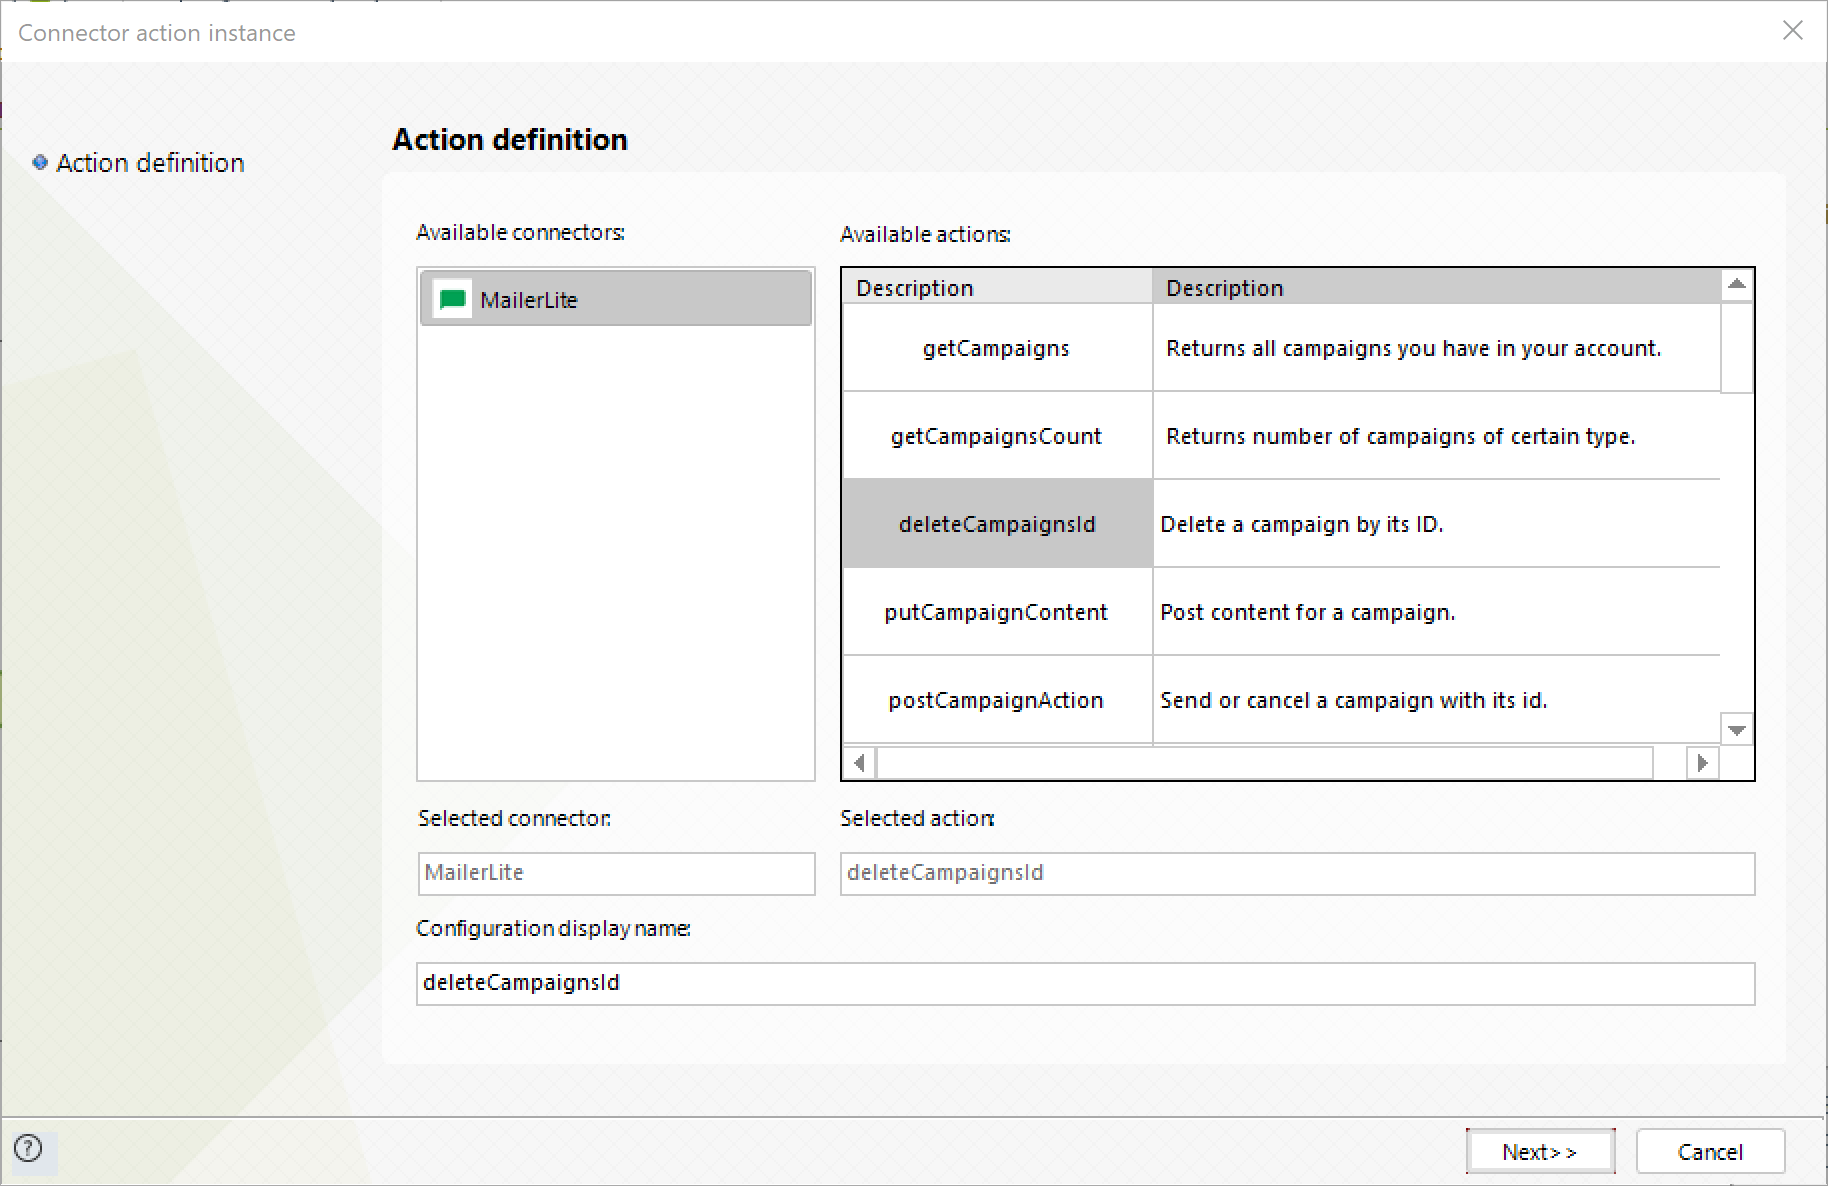Image resolution: width=1828 pixels, height=1186 pixels.
Task: Open the help question mark icon
Action: [x=29, y=1148]
